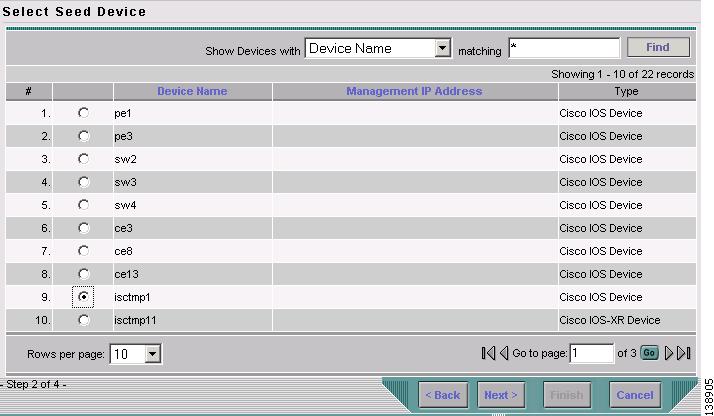Image resolution: width=714 pixels, height=416 pixels.
Task: Click the device name text pe3
Action: coord(123,137)
